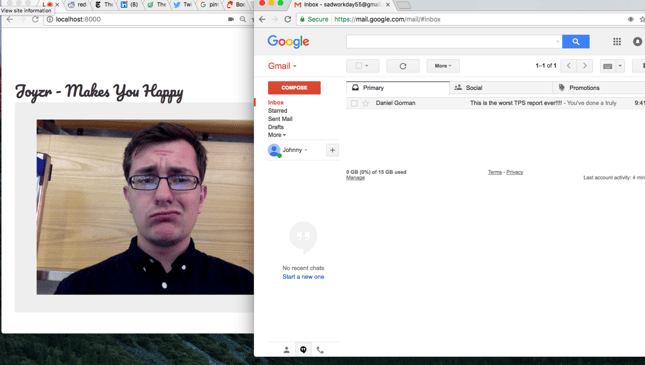Go back in Gmail browser window

[x=262, y=19]
